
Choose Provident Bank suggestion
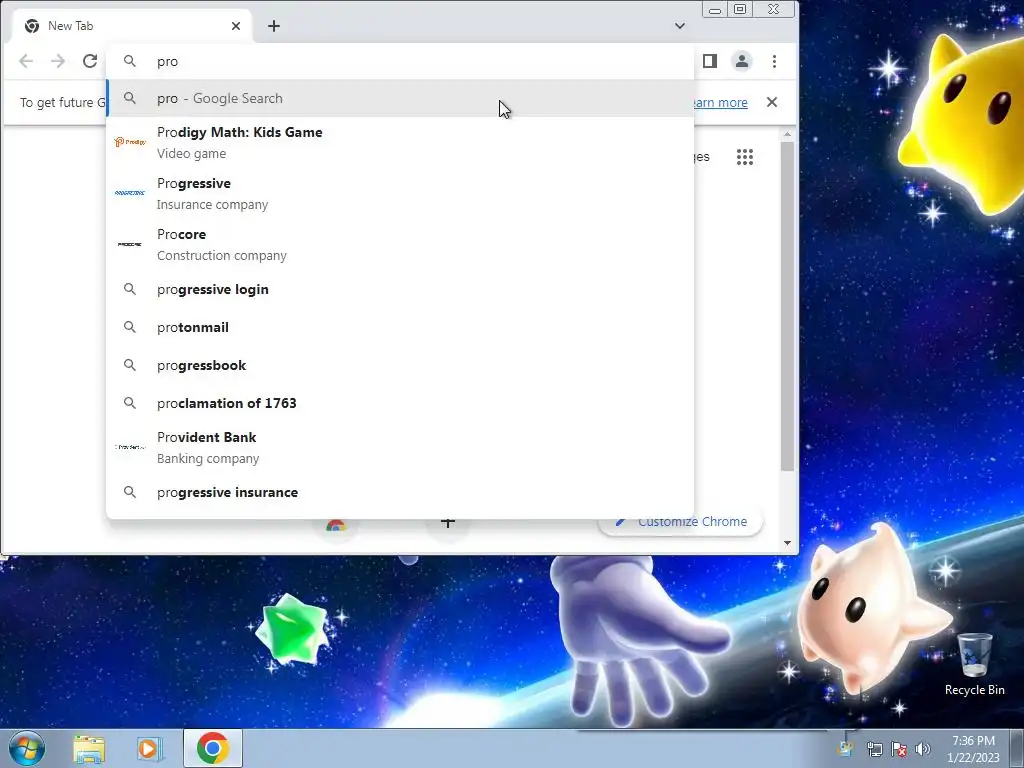click(x=400, y=447)
